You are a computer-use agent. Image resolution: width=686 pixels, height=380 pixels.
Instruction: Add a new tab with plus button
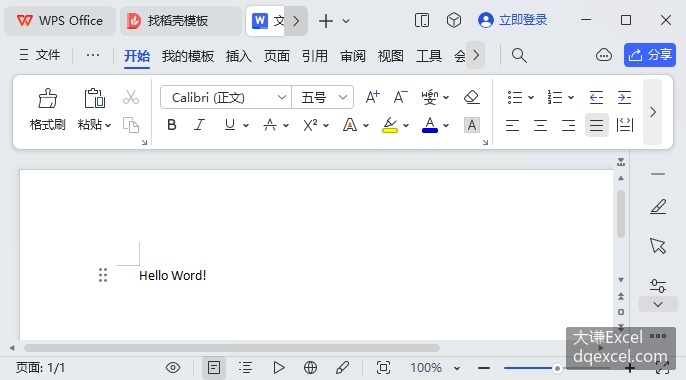326,21
